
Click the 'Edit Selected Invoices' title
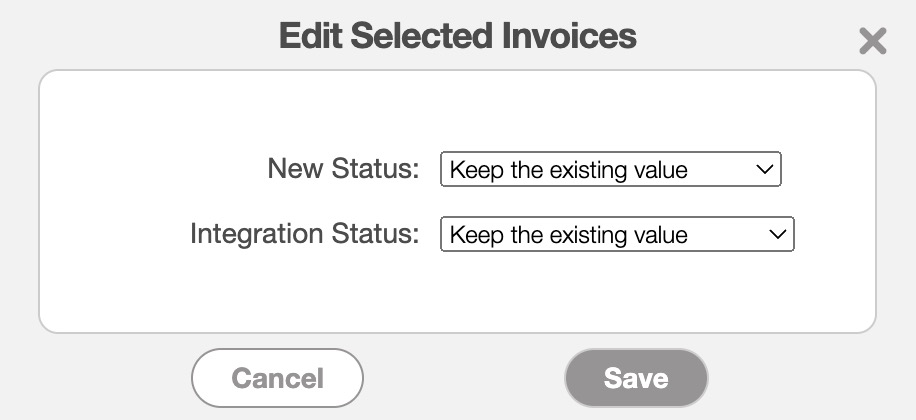(x=457, y=36)
